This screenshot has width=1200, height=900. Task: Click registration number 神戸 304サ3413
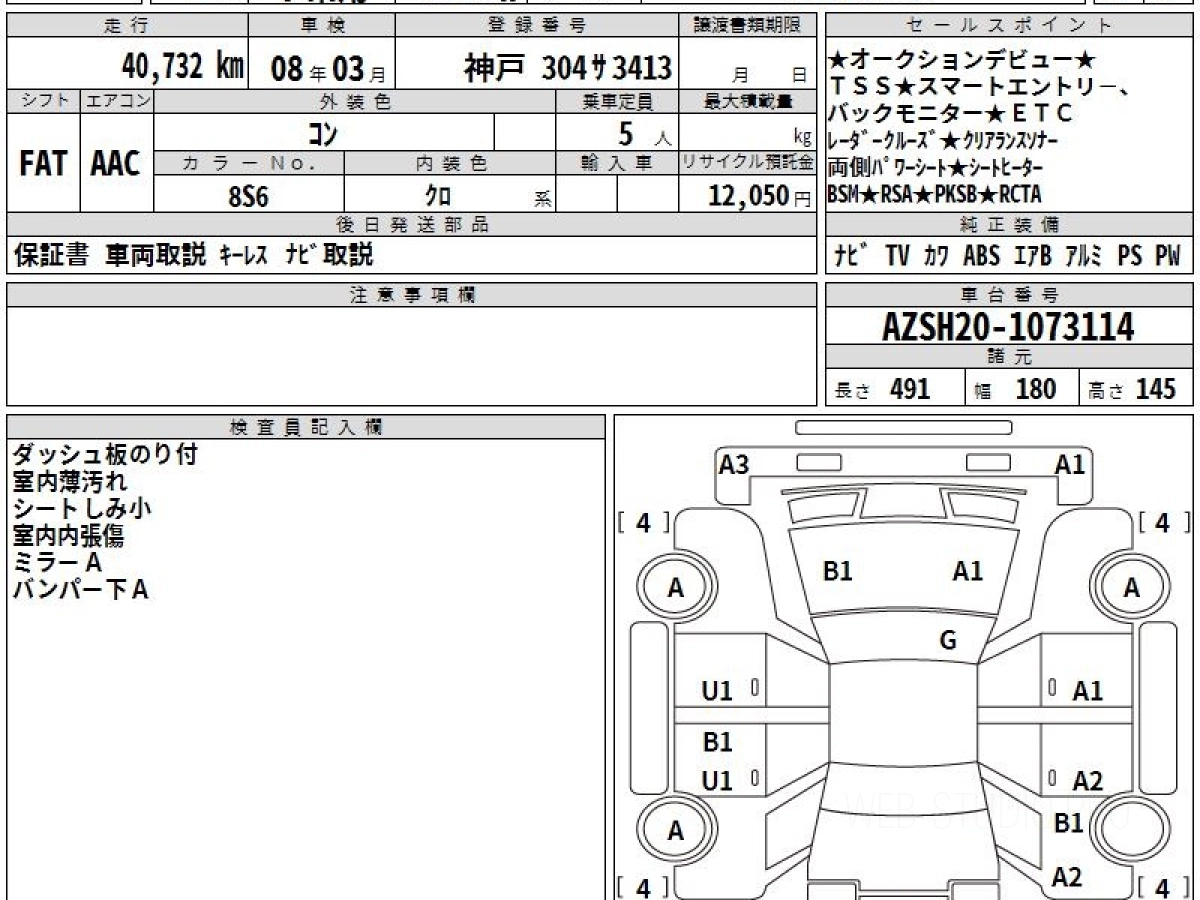[x=567, y=67]
